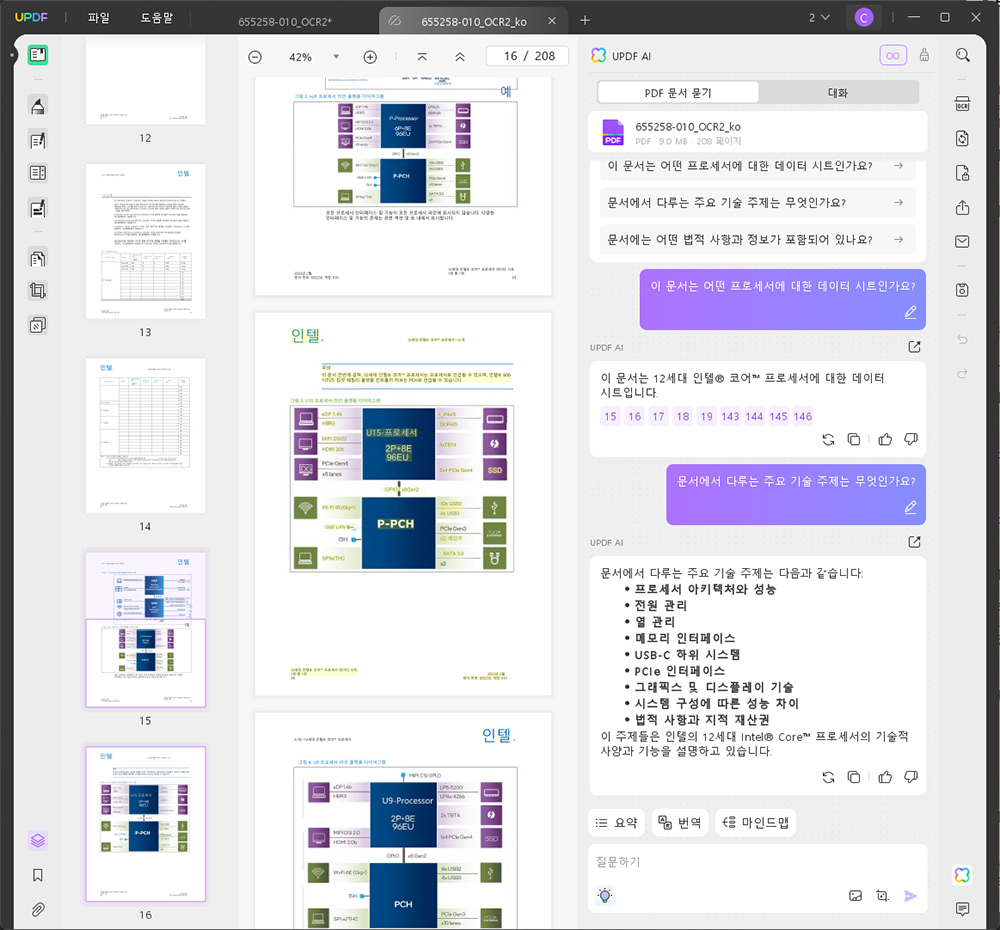Click the zoom in plus button
Screen dimensions: 1000x930
370,57
